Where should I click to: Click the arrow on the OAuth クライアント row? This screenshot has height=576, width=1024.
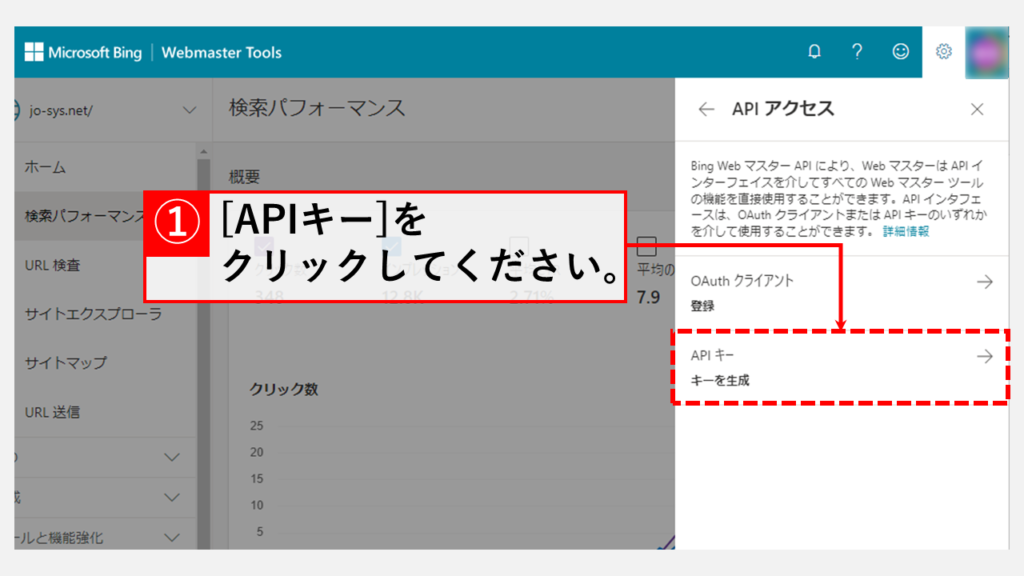[x=984, y=282]
